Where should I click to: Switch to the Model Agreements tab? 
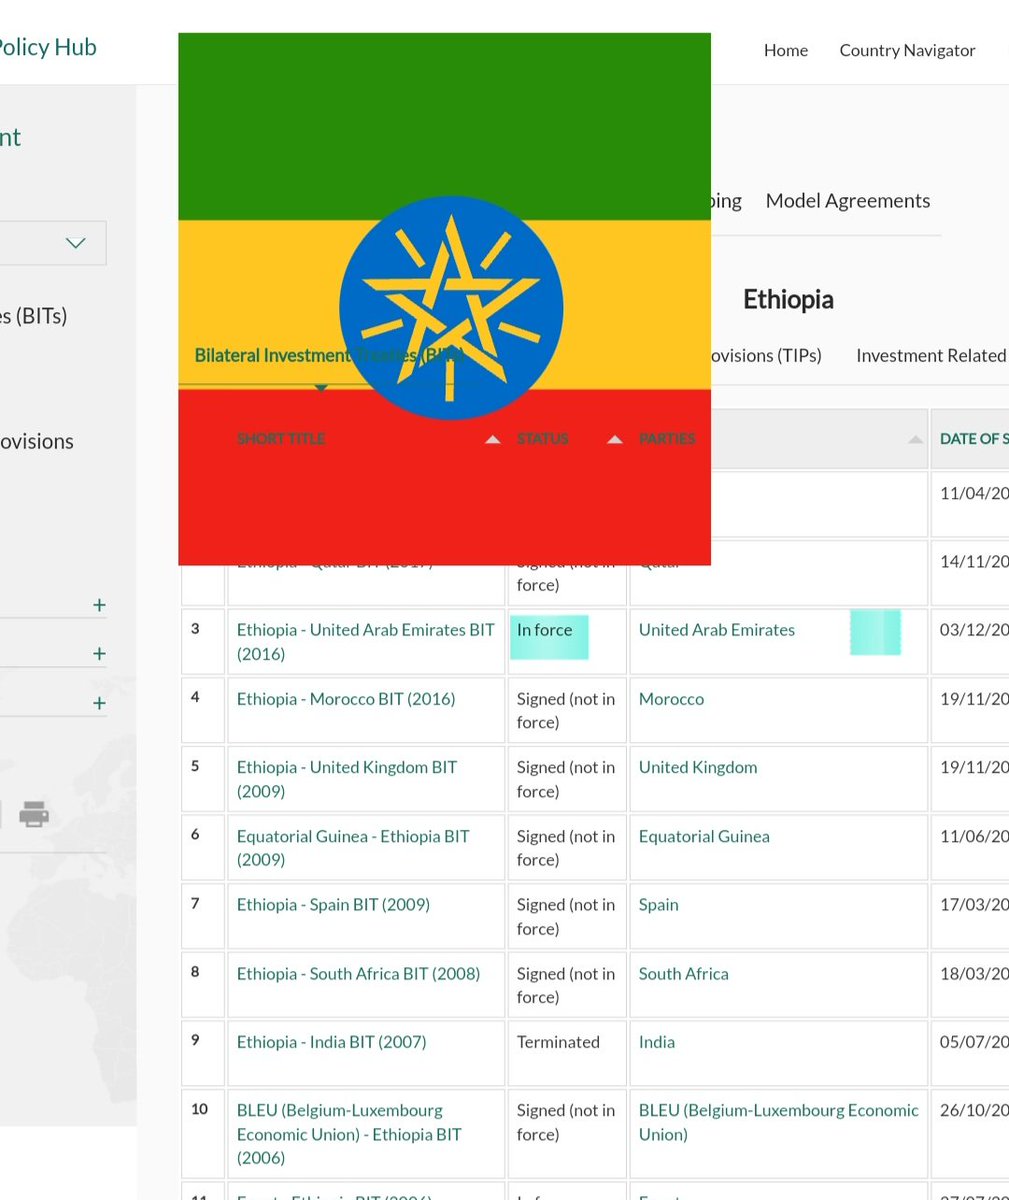pos(848,201)
